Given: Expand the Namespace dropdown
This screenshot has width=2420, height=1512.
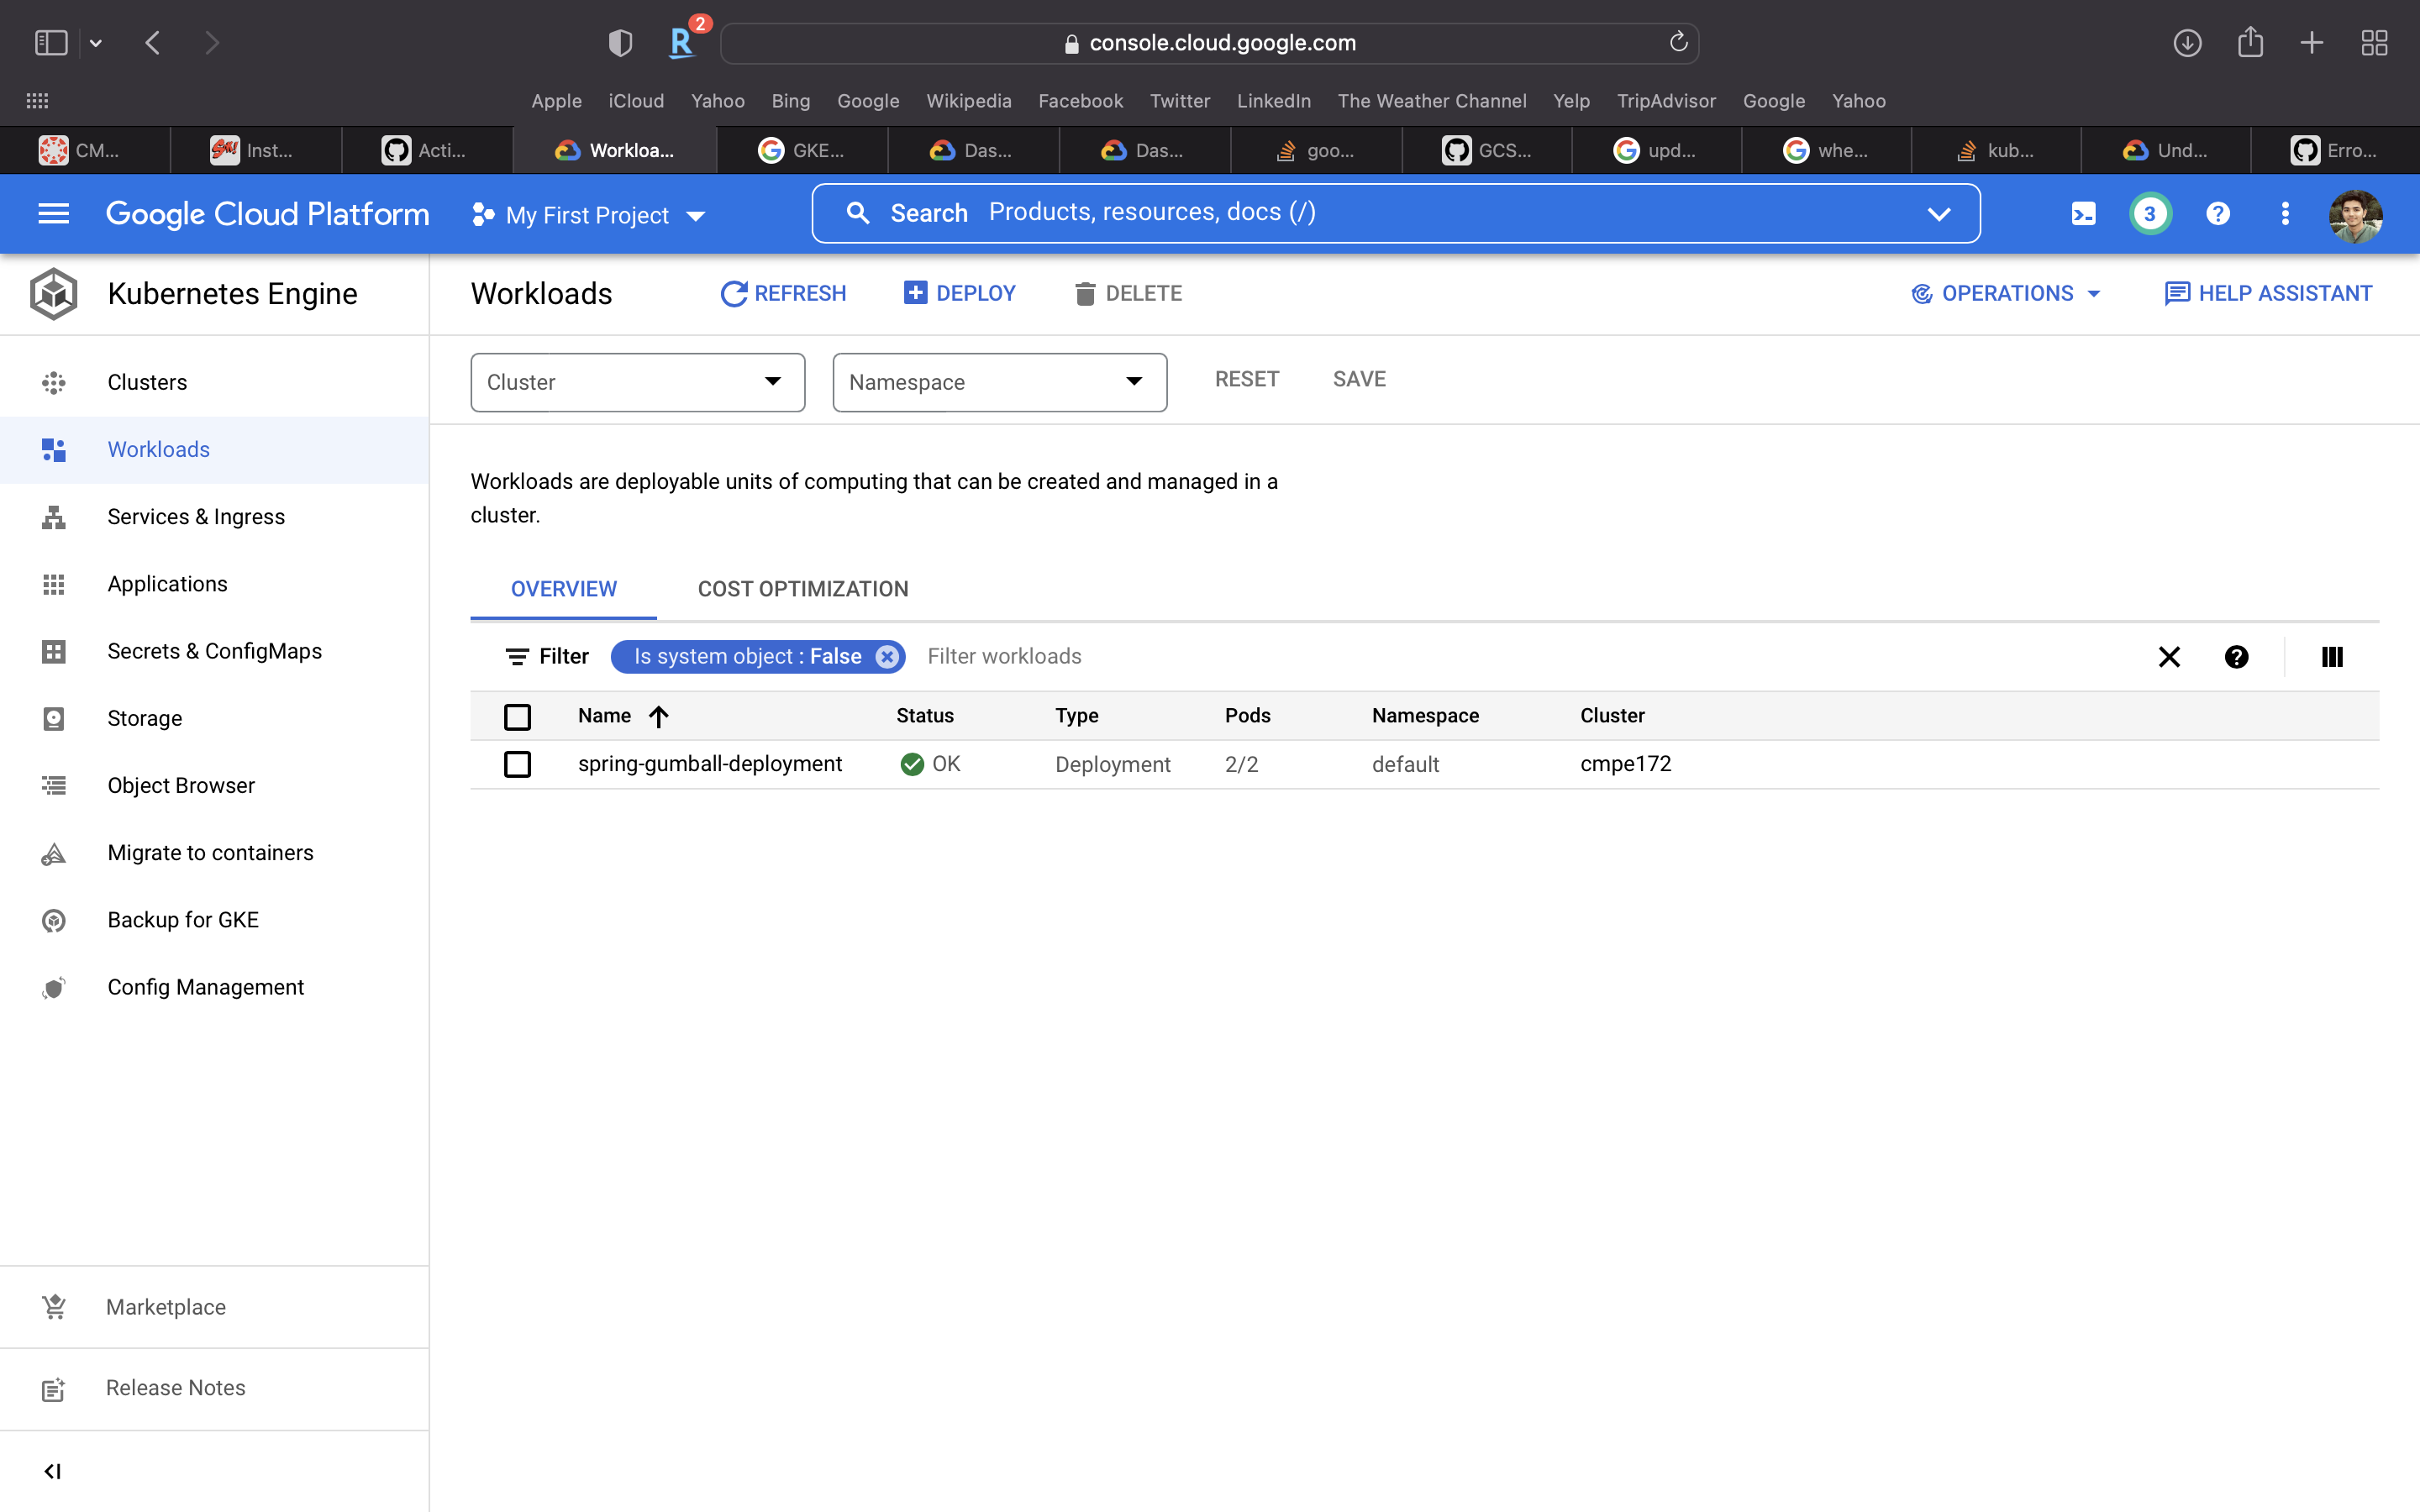Looking at the screenshot, I should (999, 382).
